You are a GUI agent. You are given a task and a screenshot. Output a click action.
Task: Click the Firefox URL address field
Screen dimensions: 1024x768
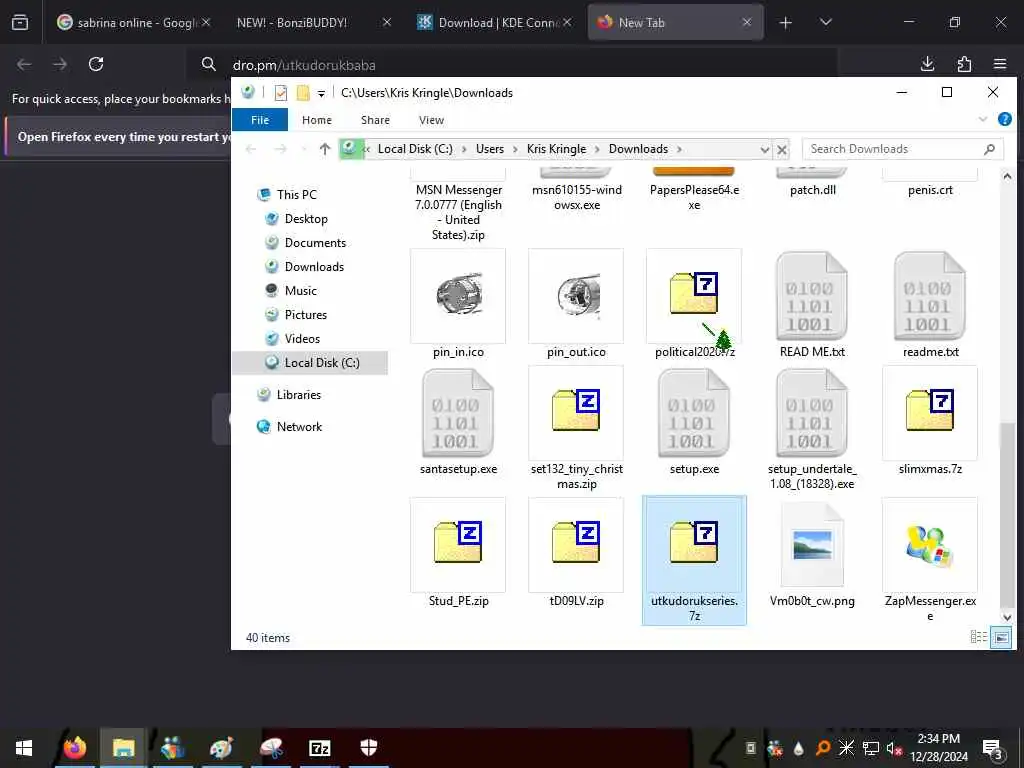coord(511,65)
